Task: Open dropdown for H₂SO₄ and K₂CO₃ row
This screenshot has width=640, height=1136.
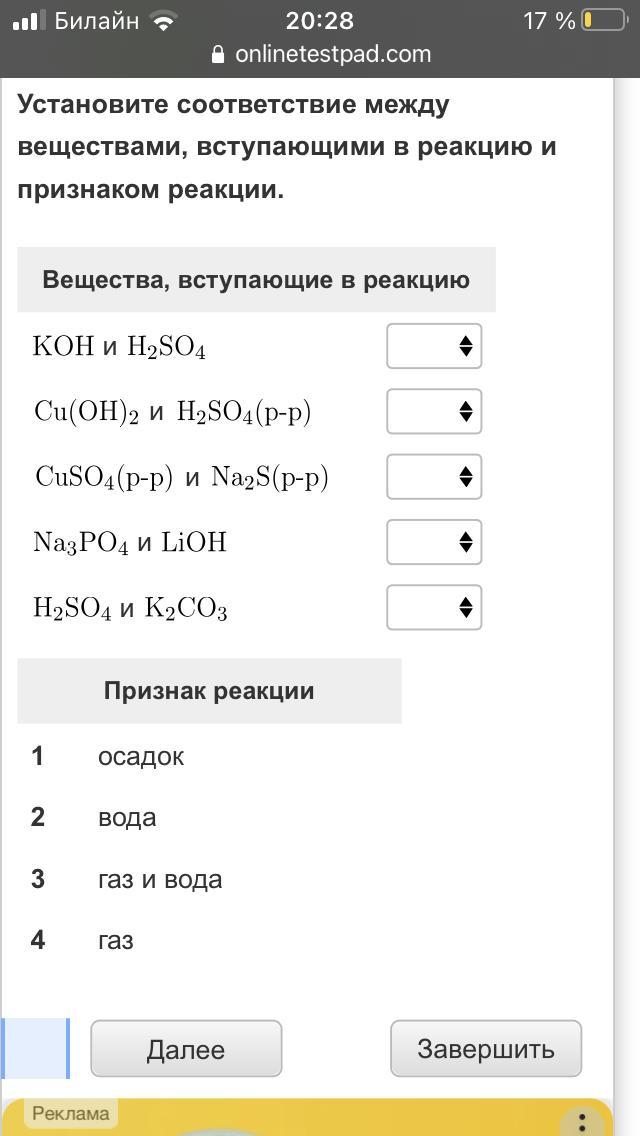Action: click(434, 607)
